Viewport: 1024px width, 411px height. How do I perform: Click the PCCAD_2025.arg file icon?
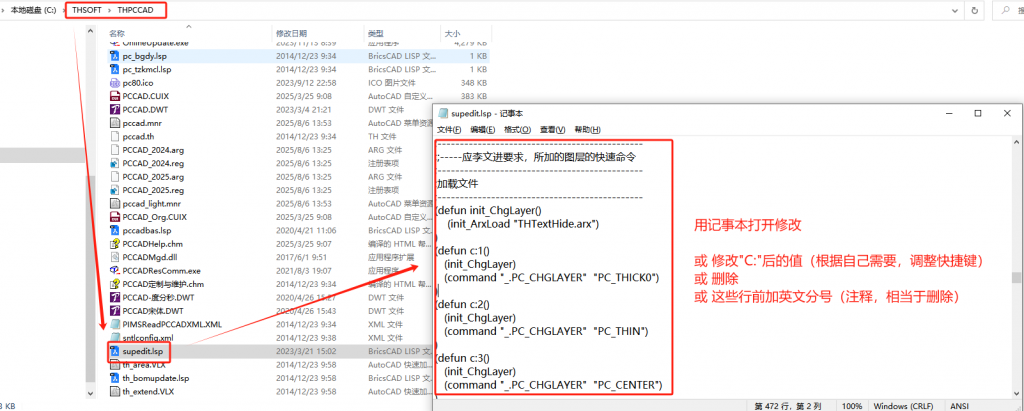pos(115,177)
